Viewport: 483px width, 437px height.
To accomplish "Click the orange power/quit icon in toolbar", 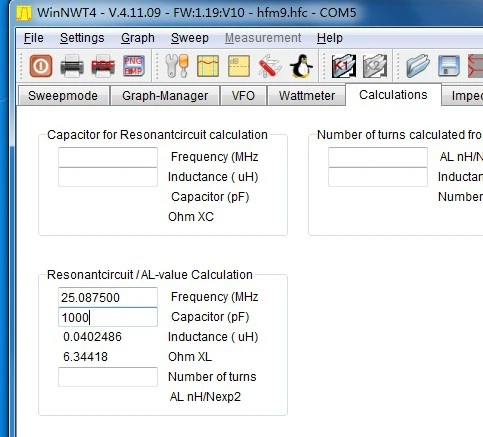I will [x=41, y=66].
